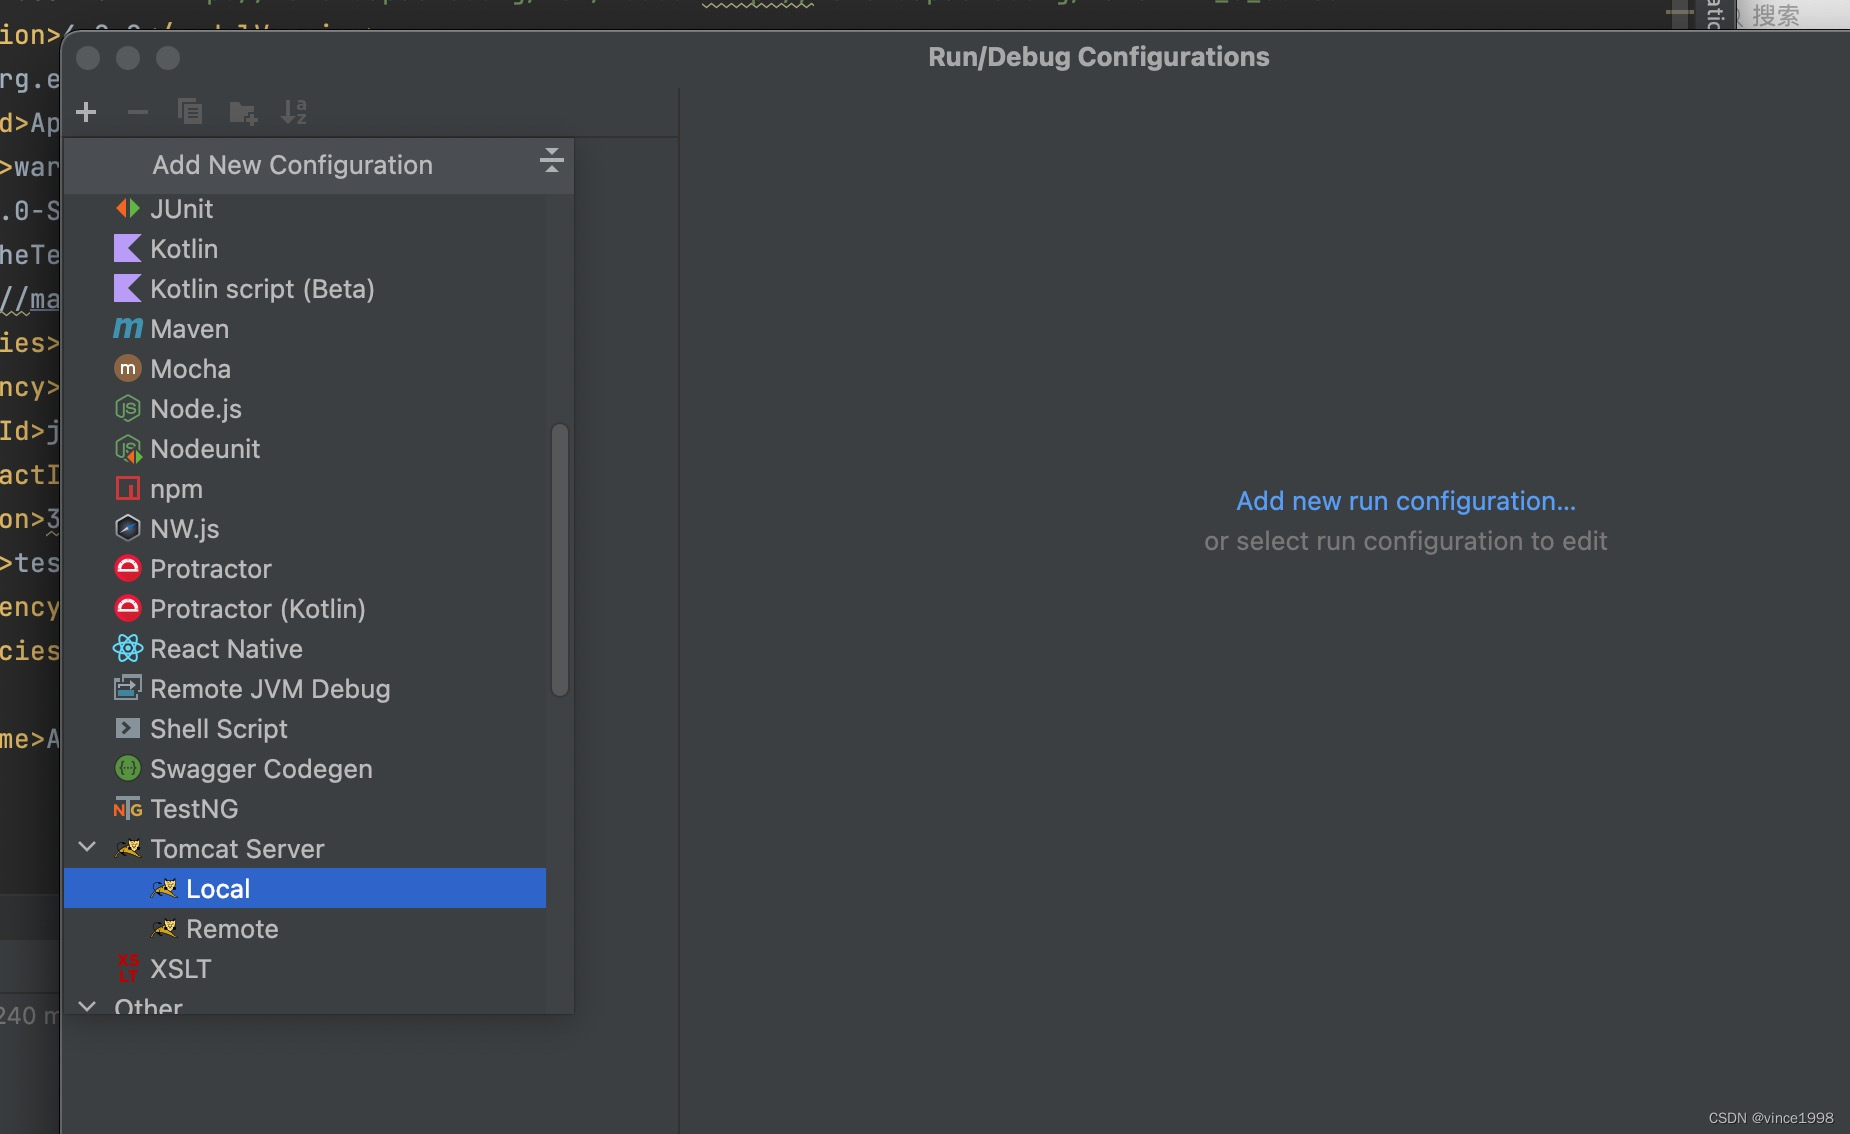Click the Nodeunit list entry text

pyautogui.click(x=205, y=448)
